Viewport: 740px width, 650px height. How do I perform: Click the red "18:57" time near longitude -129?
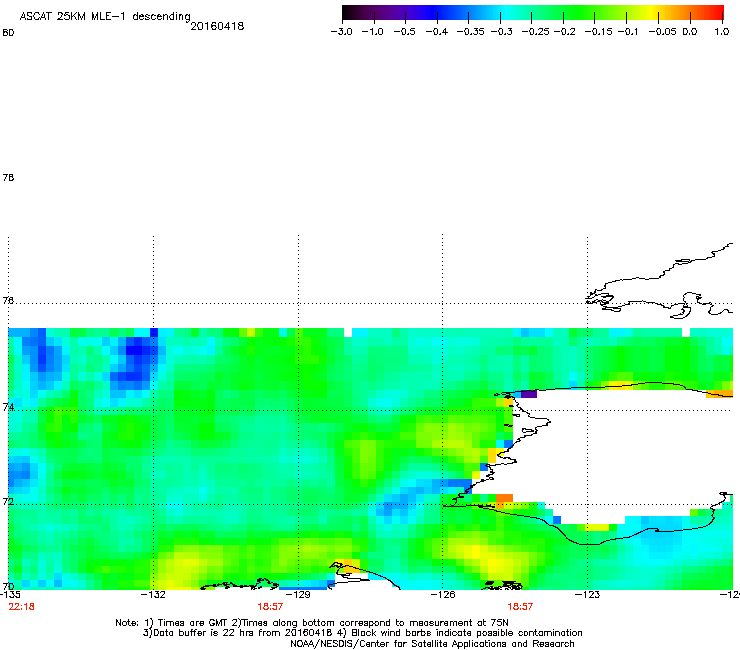(270, 607)
